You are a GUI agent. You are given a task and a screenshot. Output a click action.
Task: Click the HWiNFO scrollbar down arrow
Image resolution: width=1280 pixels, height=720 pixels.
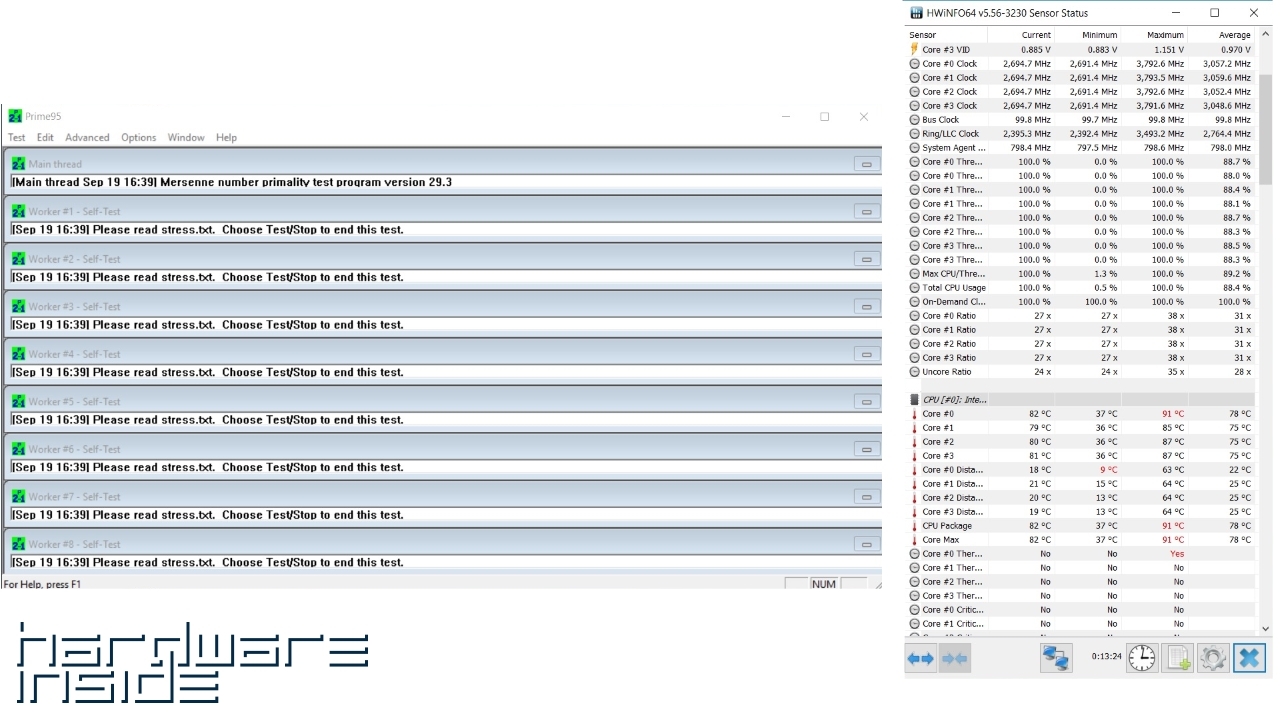[1265, 628]
